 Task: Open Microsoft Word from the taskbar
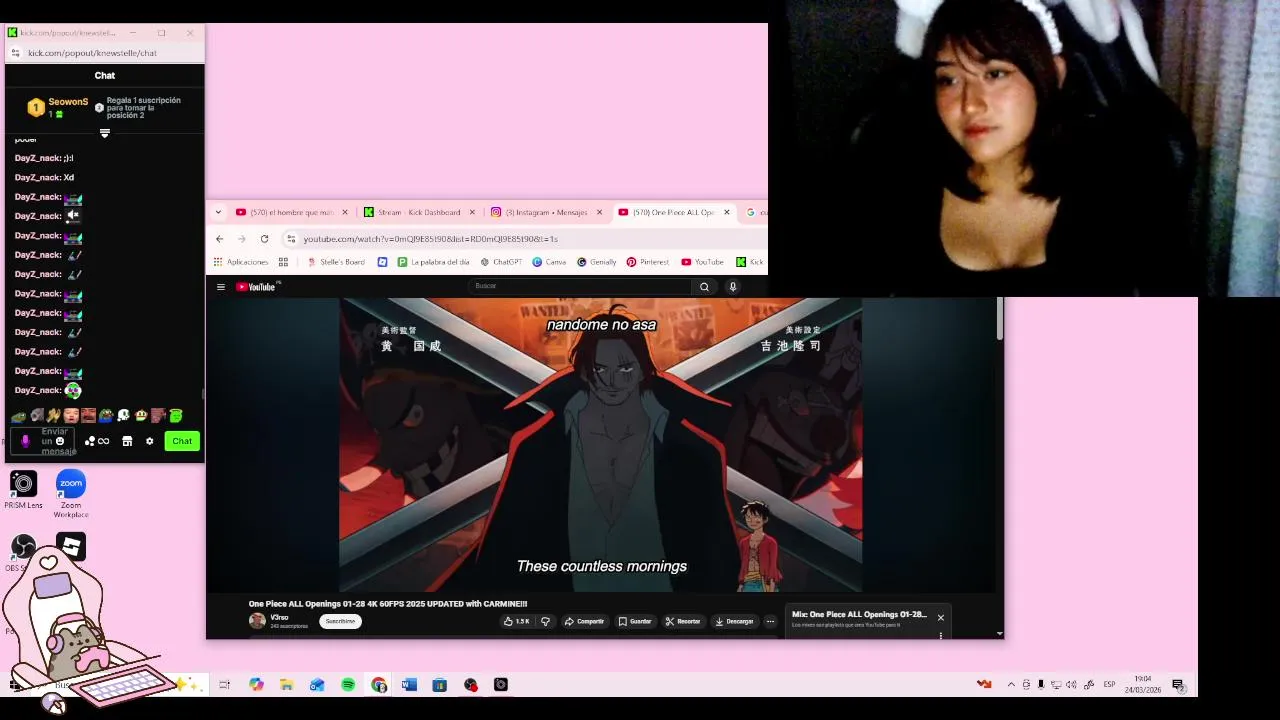pyautogui.click(x=409, y=685)
